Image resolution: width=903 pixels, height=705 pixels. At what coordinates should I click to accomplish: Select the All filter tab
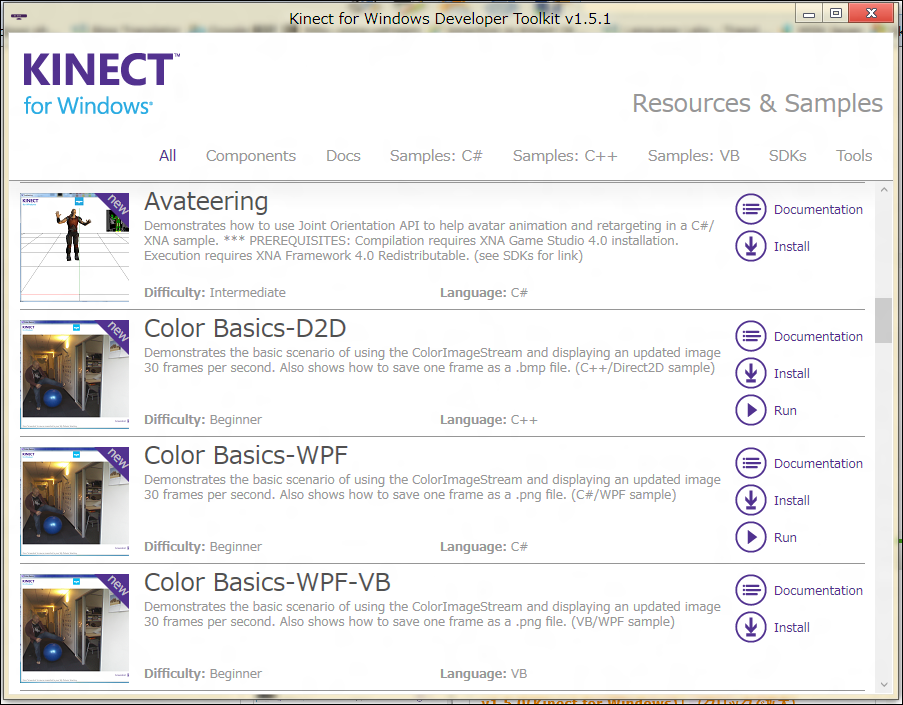click(168, 156)
